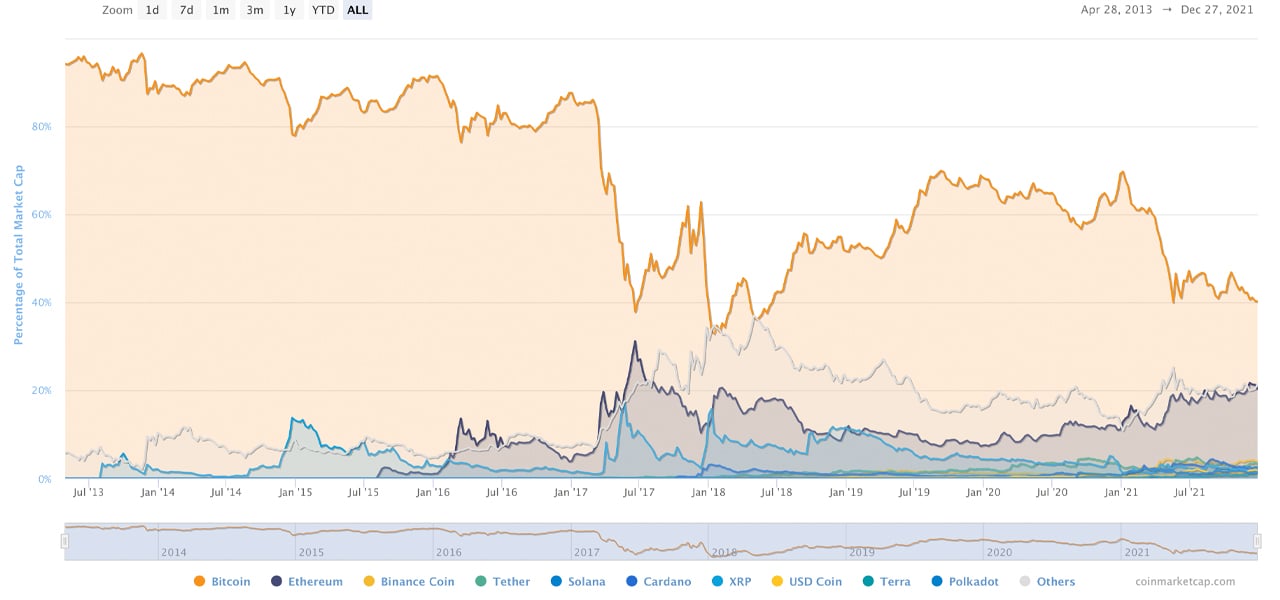Viewport: 1280px width, 600px height.
Task: Set zoom range to 7d
Action: pos(186,10)
